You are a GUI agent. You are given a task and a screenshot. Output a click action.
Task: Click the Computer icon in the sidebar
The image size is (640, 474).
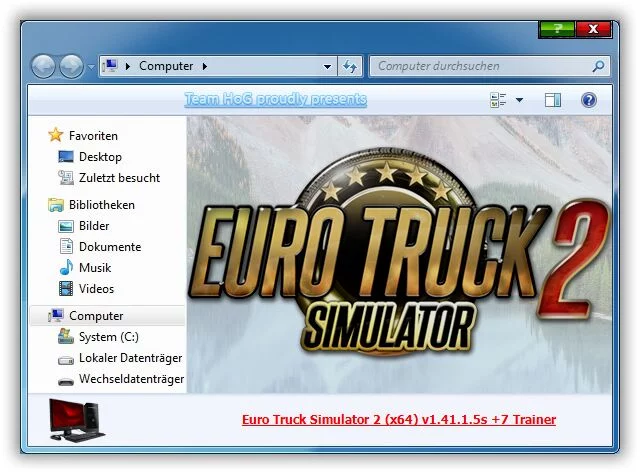click(x=56, y=315)
